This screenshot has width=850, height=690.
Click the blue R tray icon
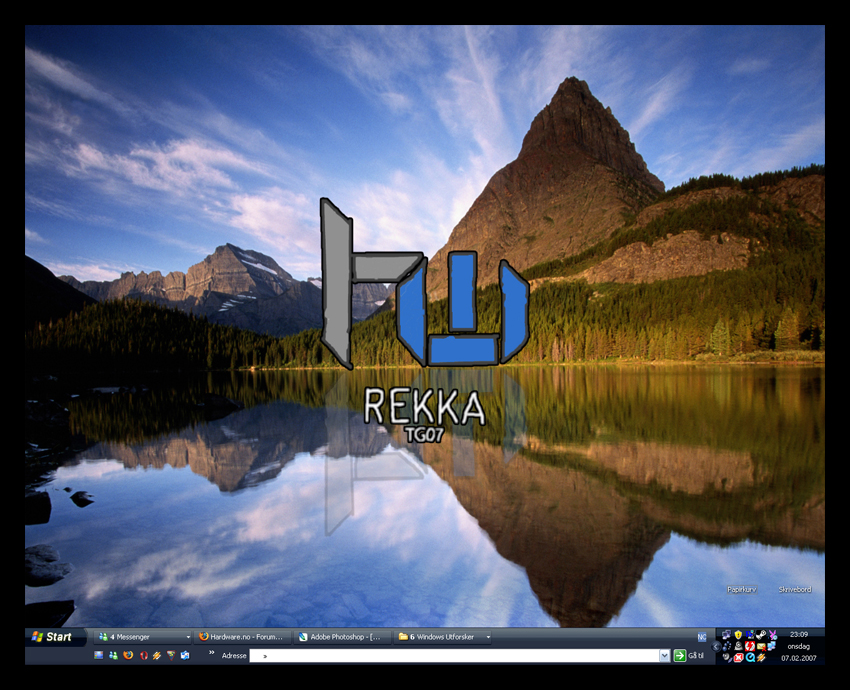[750, 635]
